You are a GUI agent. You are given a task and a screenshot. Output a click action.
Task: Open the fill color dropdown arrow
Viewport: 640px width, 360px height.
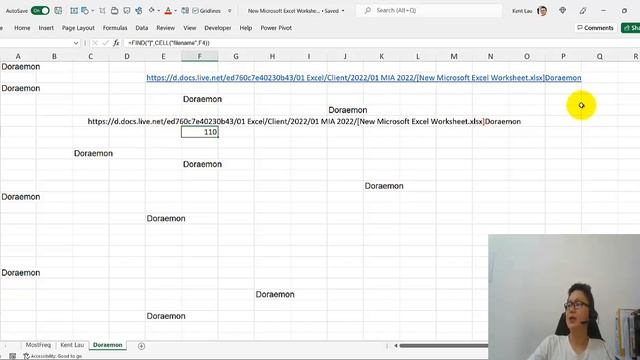[159, 11]
